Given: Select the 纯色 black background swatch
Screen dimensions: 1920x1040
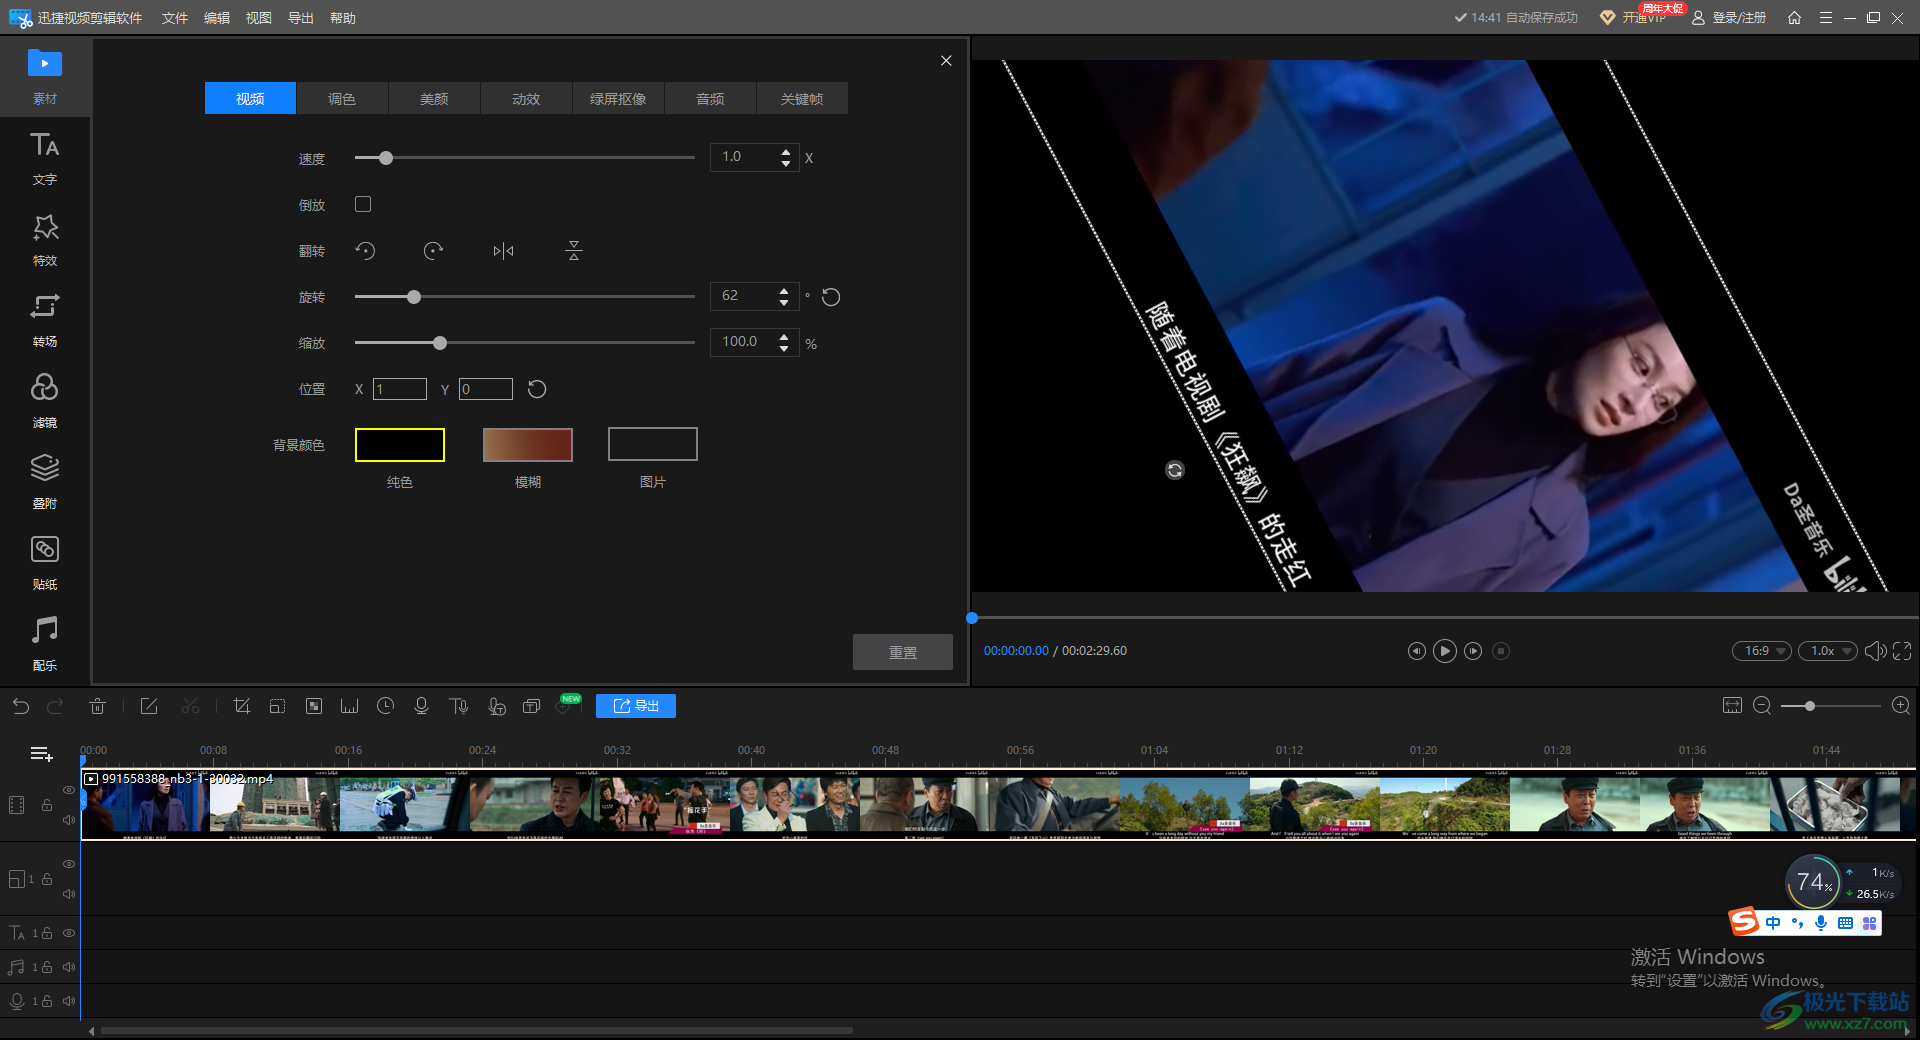Looking at the screenshot, I should pos(400,445).
